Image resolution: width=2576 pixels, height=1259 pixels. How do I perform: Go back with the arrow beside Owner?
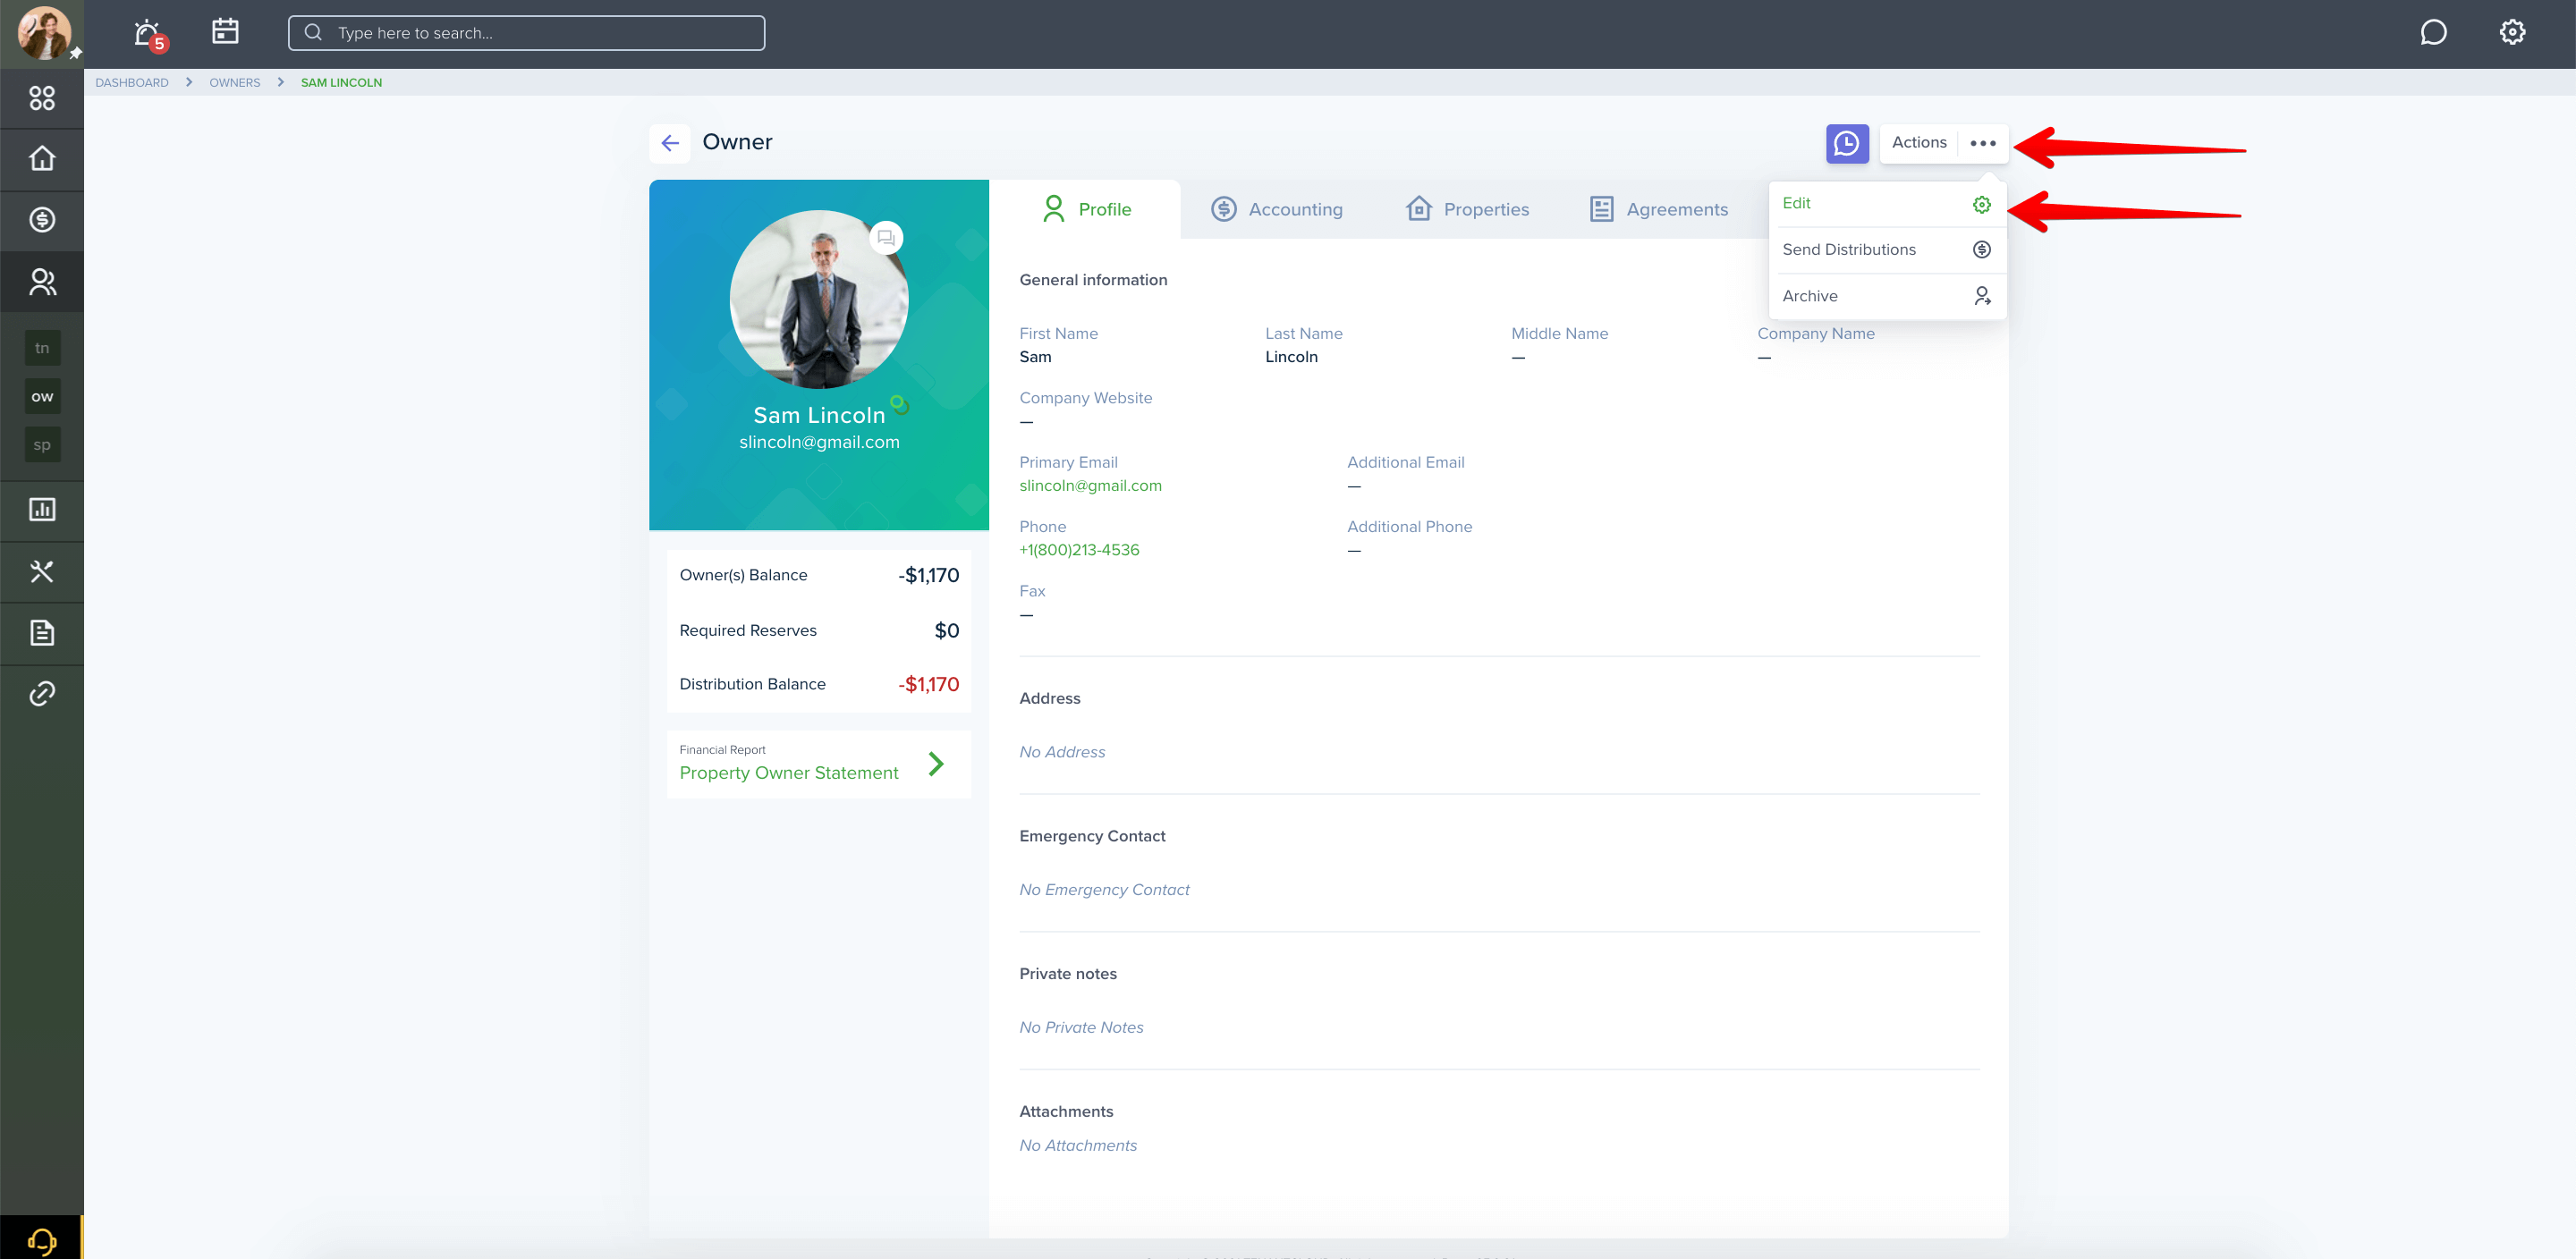(670, 143)
